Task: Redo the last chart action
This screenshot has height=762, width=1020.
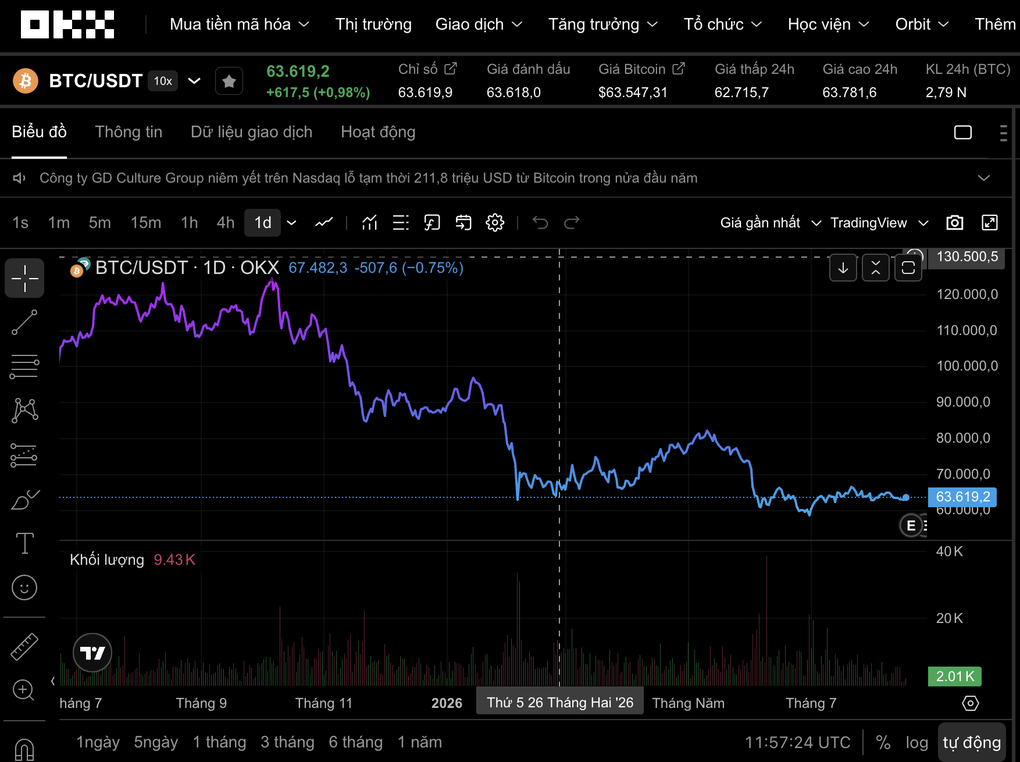Action: point(572,223)
